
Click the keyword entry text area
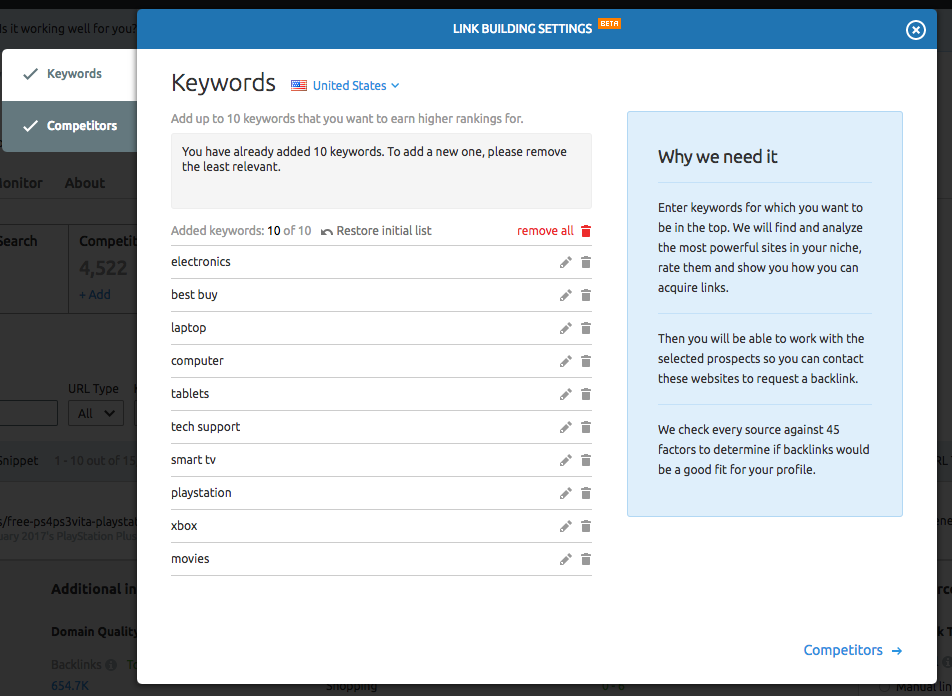(x=381, y=171)
